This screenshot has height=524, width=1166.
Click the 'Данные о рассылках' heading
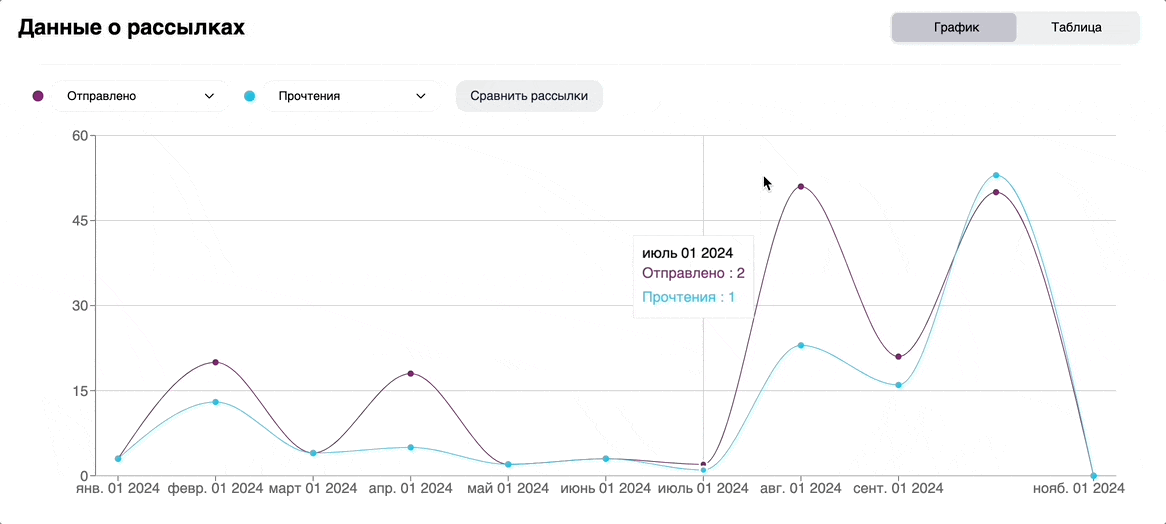pyautogui.click(x=132, y=28)
